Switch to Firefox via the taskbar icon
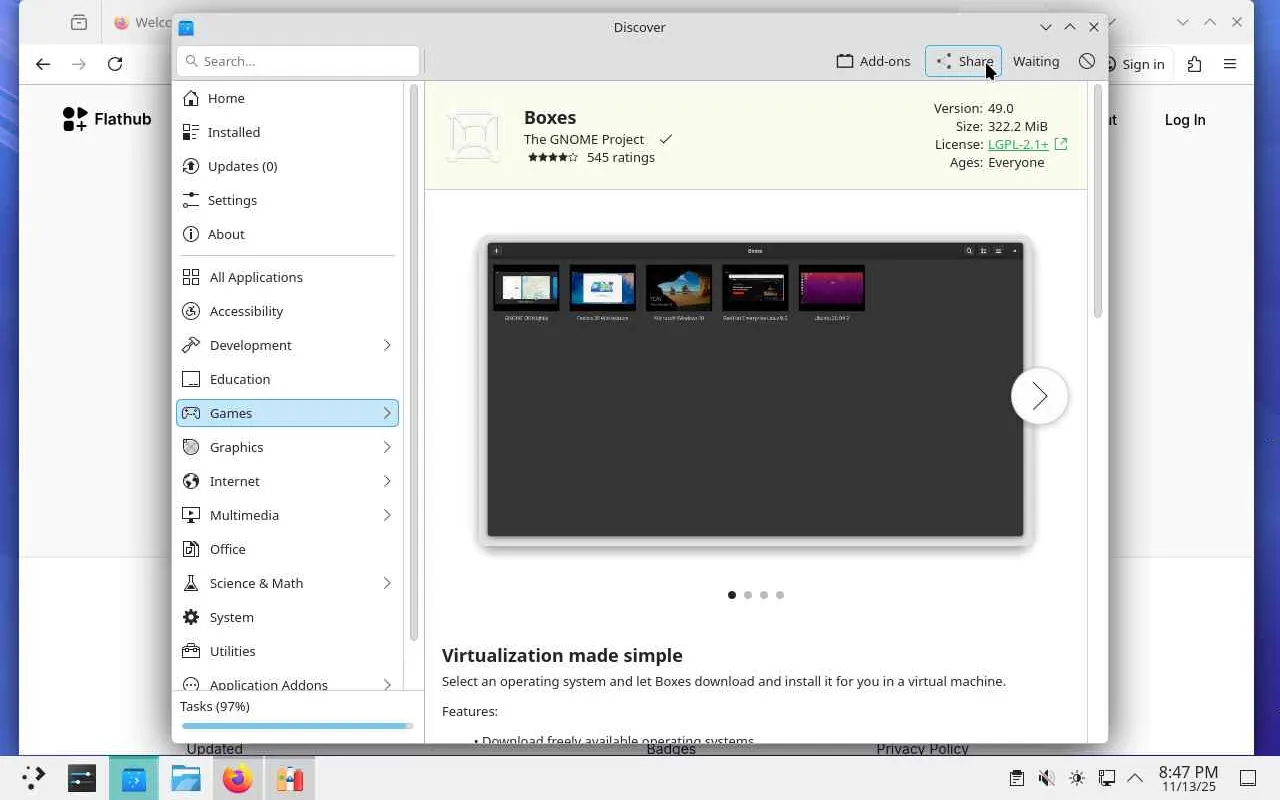The width and height of the screenshot is (1280, 800). 238,778
